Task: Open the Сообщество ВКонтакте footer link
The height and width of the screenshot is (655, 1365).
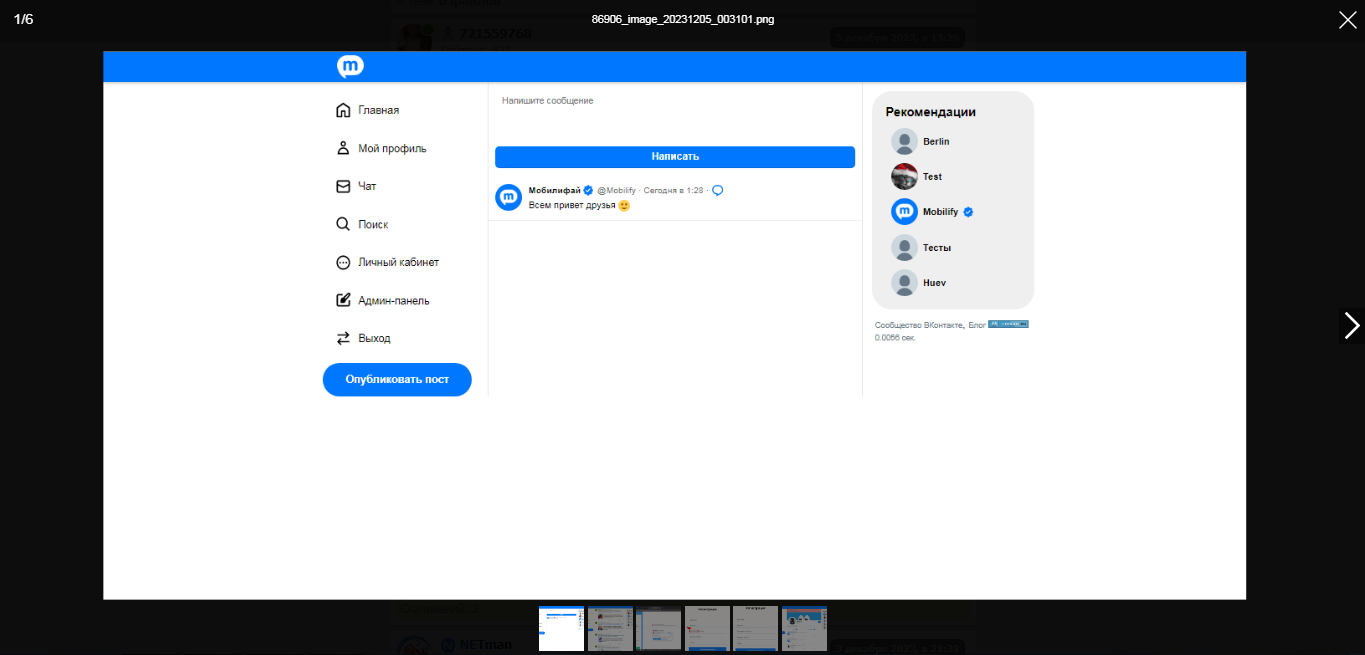Action: [918, 325]
